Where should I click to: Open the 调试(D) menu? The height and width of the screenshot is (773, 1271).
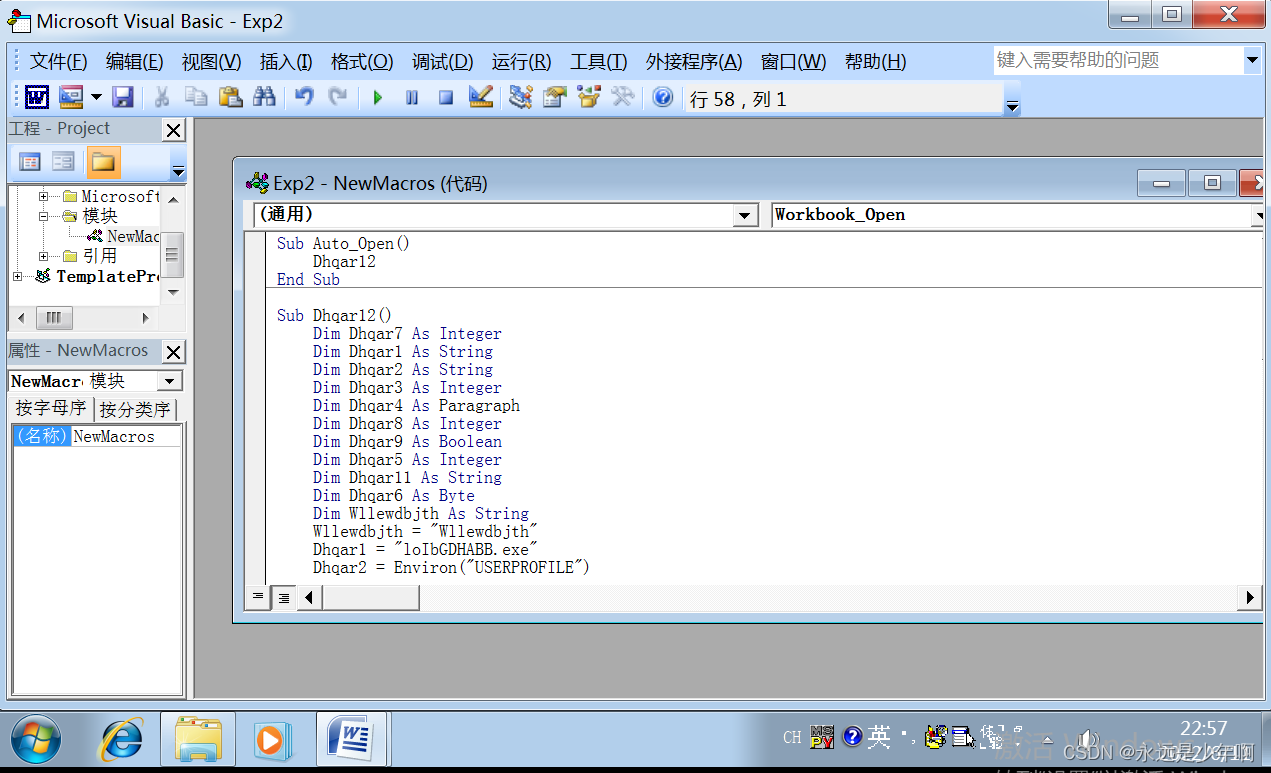click(443, 62)
